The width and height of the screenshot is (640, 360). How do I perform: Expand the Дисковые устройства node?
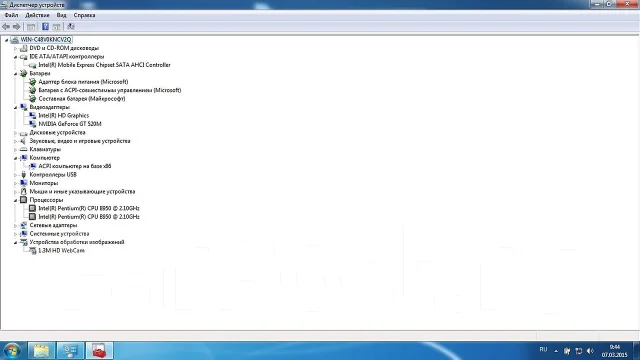tap(16, 133)
